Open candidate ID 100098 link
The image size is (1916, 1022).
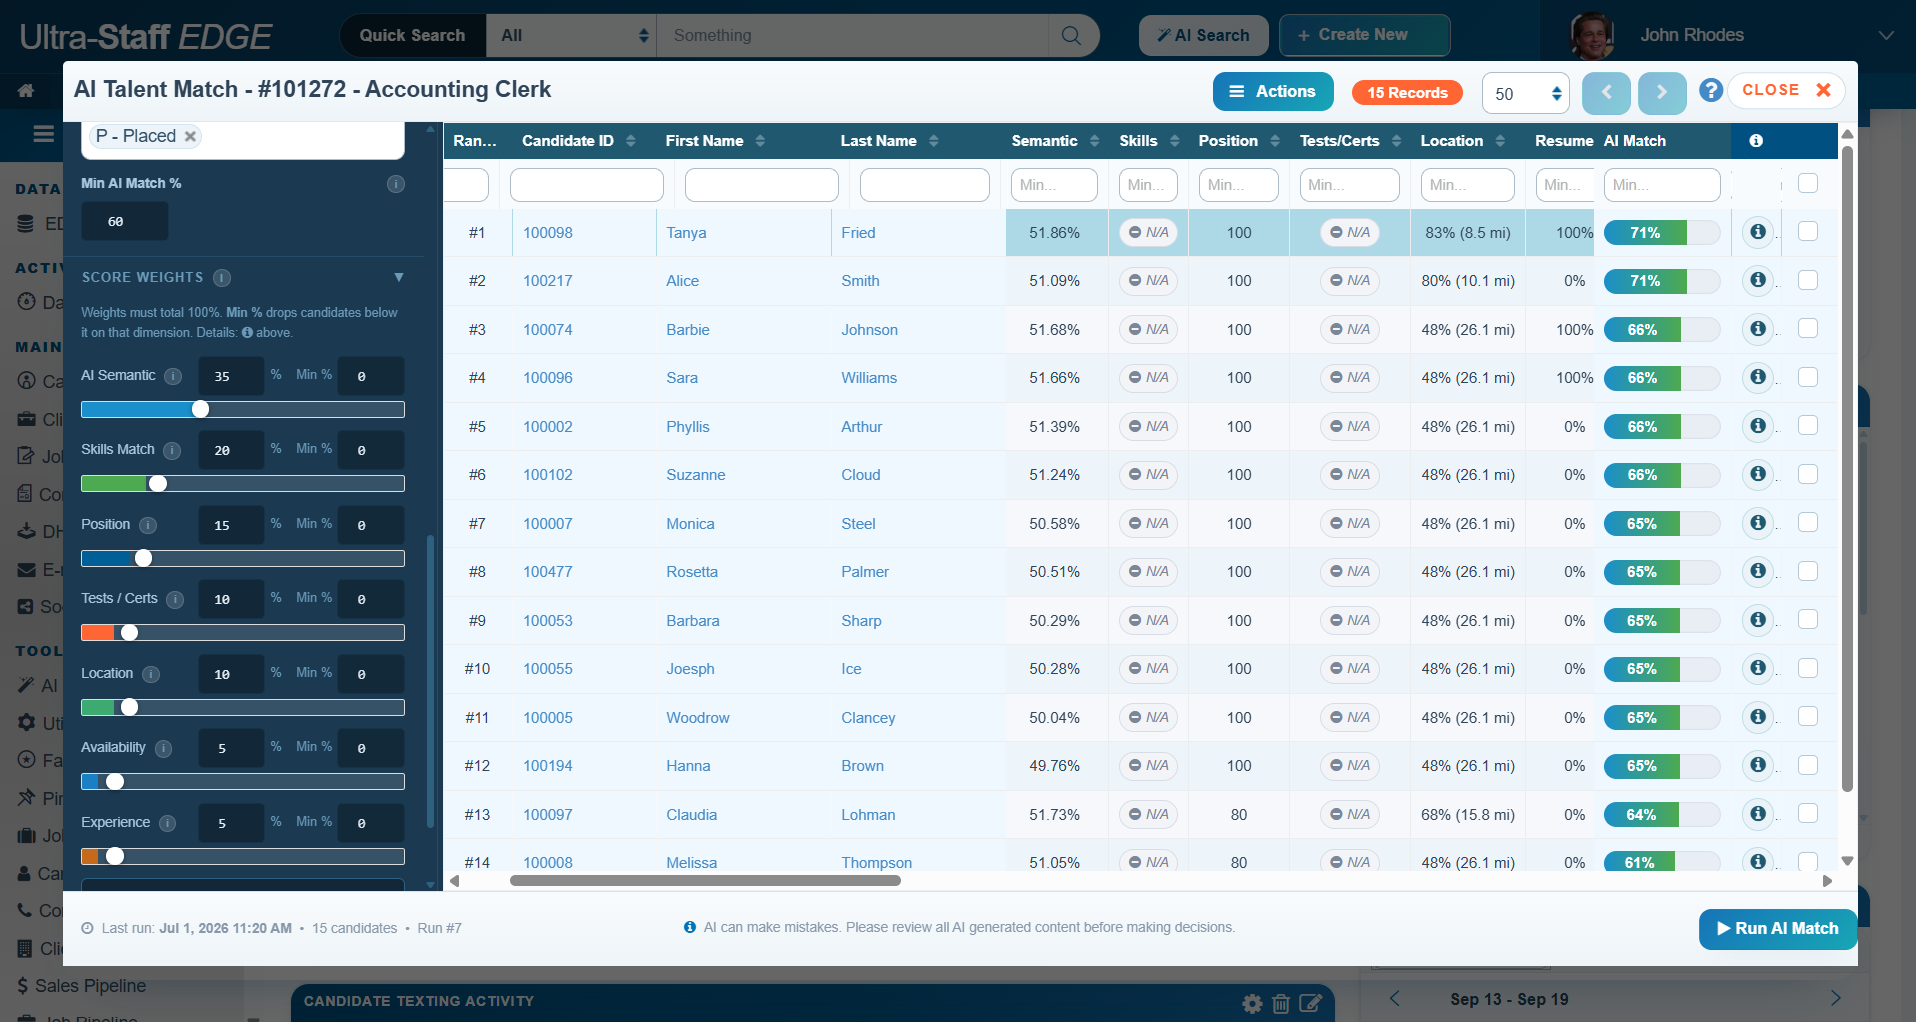pyautogui.click(x=548, y=233)
